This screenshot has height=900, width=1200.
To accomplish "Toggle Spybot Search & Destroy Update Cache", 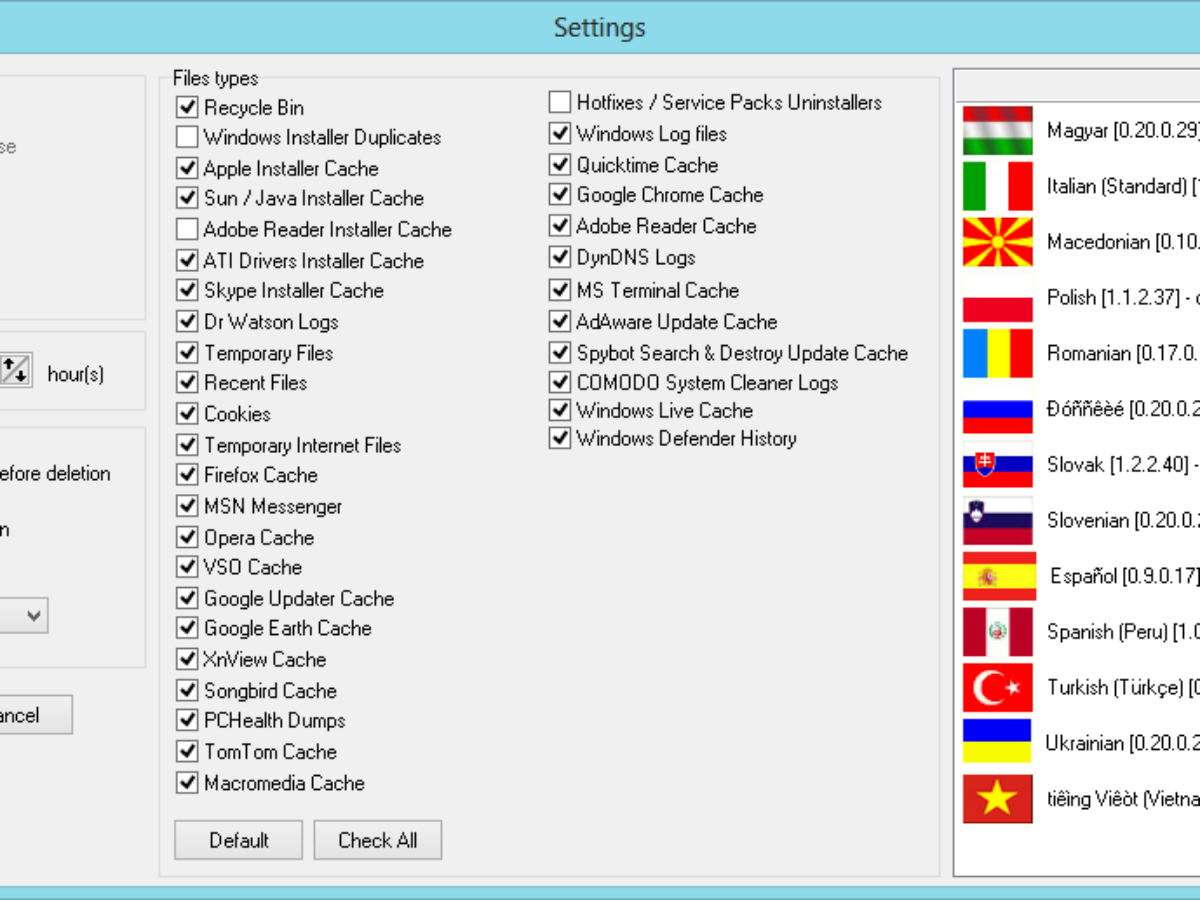I will click(560, 352).
